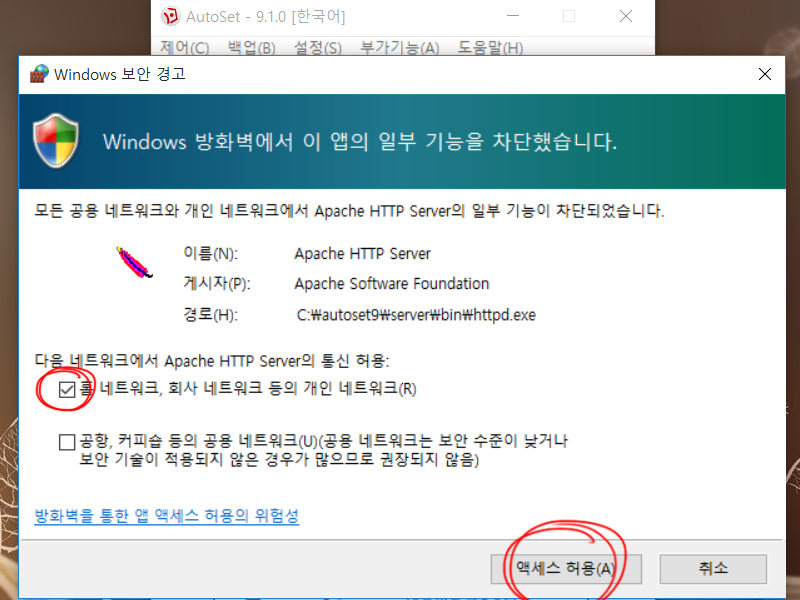800x600 pixels.
Task: Close the AutoSet window
Action: (626, 16)
